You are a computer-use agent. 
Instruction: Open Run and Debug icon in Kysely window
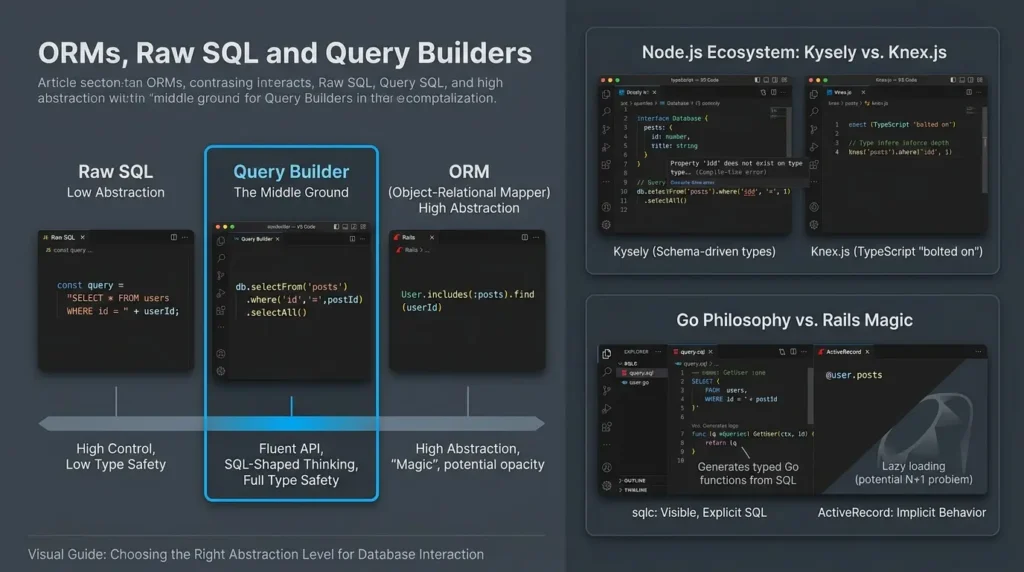click(606, 147)
